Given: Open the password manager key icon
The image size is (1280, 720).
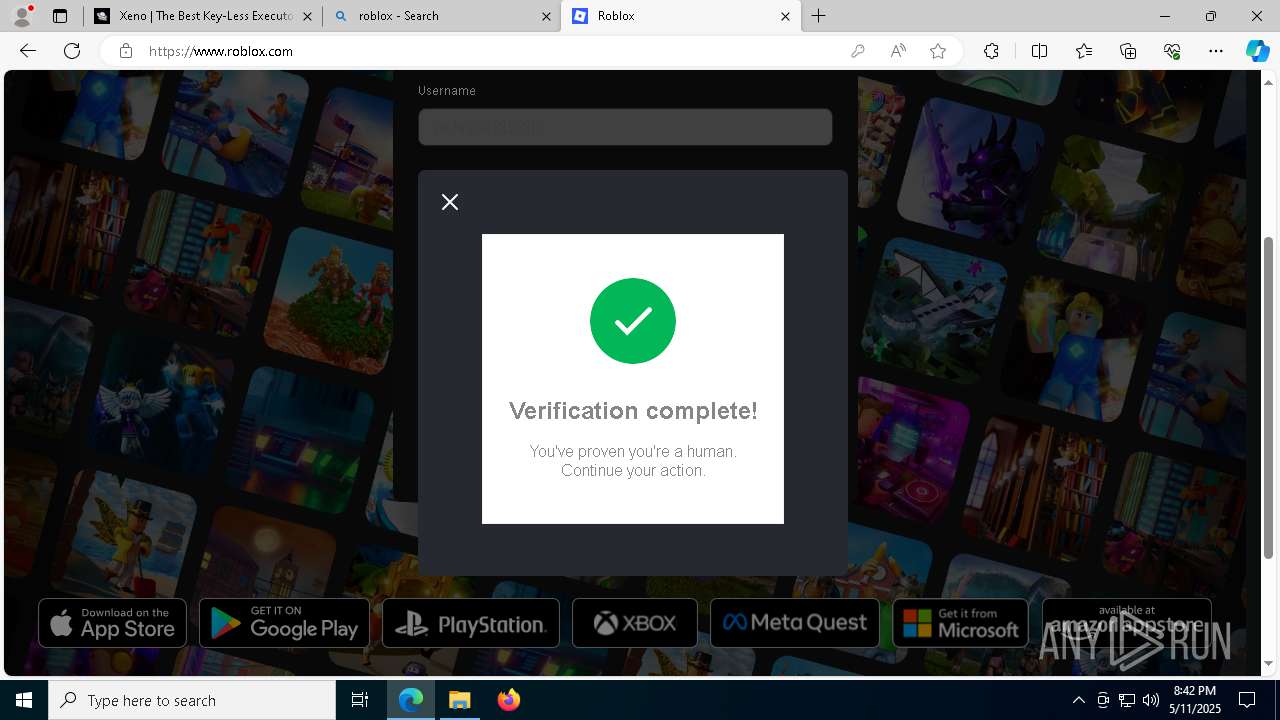Looking at the screenshot, I should pyautogui.click(x=857, y=51).
